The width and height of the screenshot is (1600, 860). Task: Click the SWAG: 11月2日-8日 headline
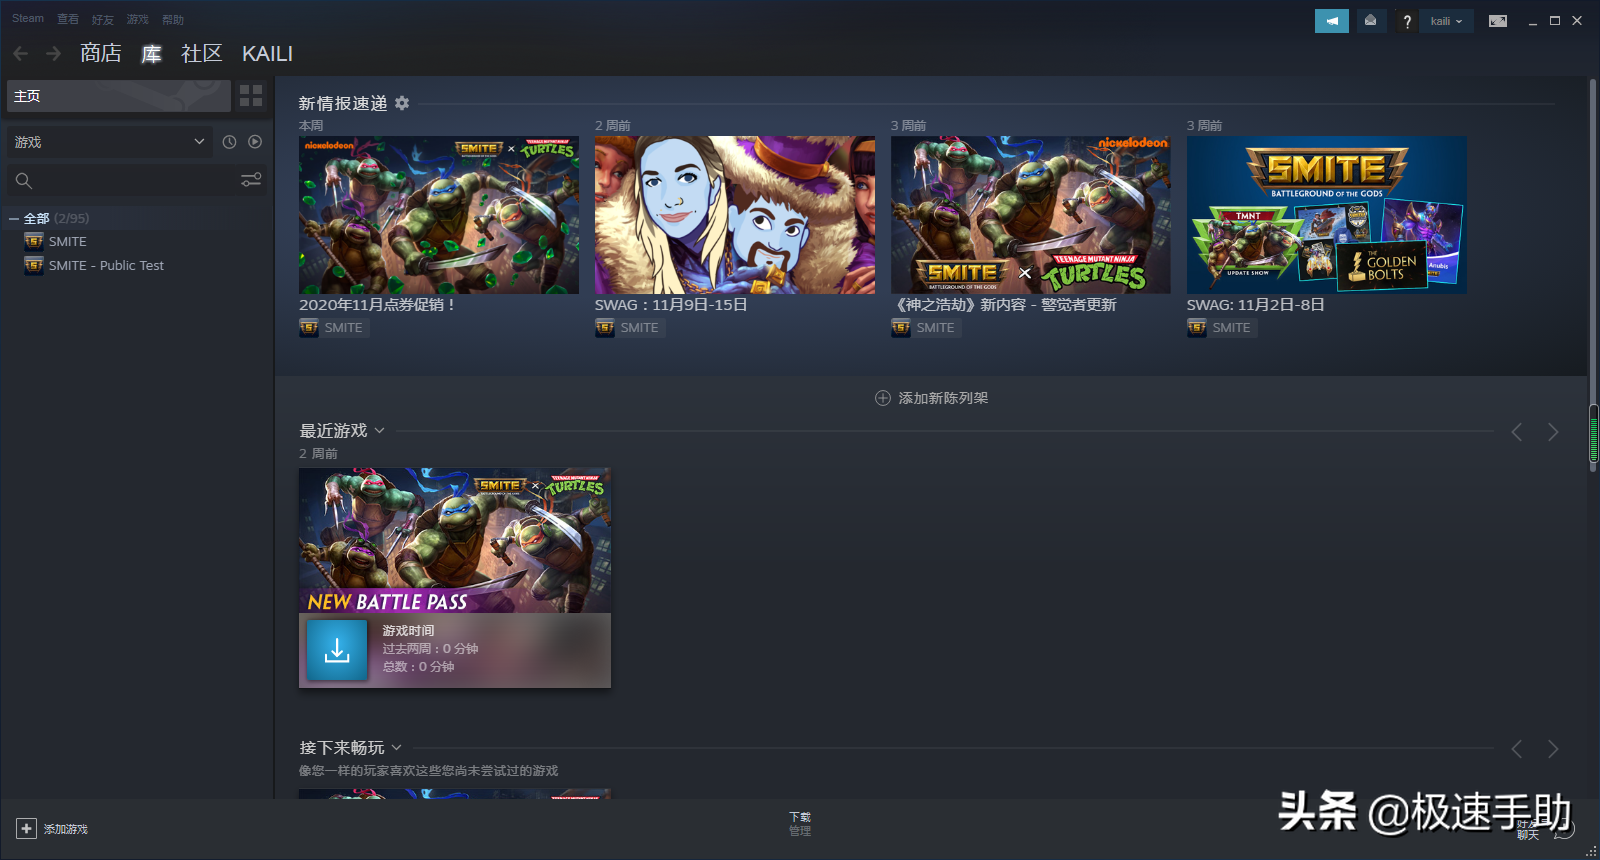click(x=1255, y=305)
